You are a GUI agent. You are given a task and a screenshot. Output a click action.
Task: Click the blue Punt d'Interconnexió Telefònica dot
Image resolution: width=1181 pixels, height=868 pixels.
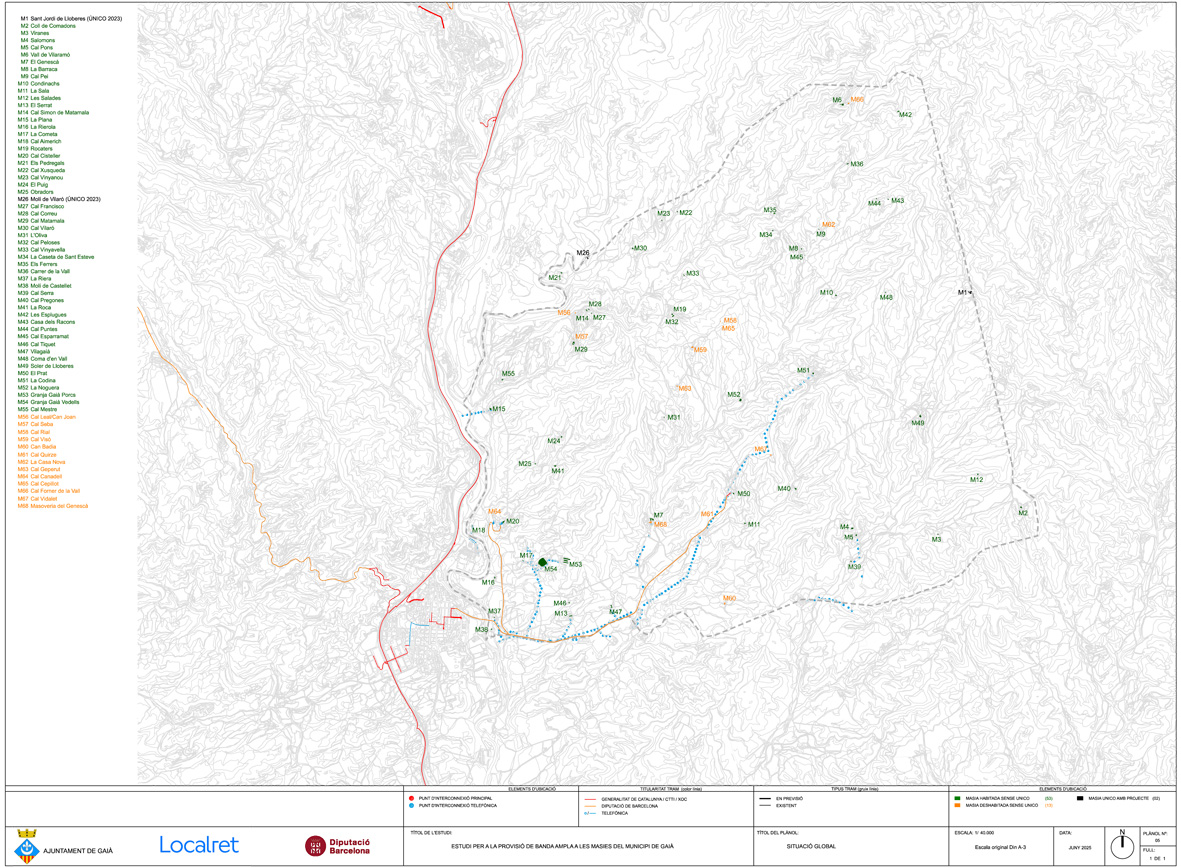[x=411, y=805]
